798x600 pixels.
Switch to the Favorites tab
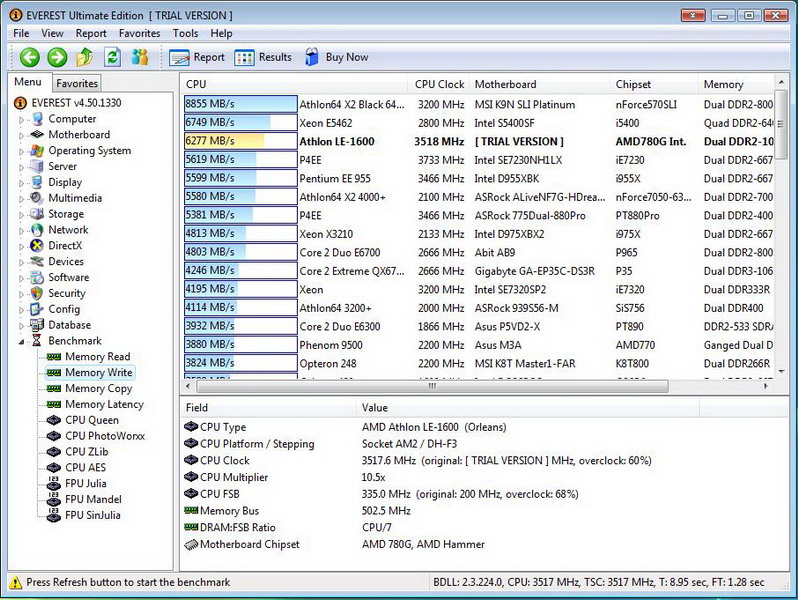coord(77,83)
